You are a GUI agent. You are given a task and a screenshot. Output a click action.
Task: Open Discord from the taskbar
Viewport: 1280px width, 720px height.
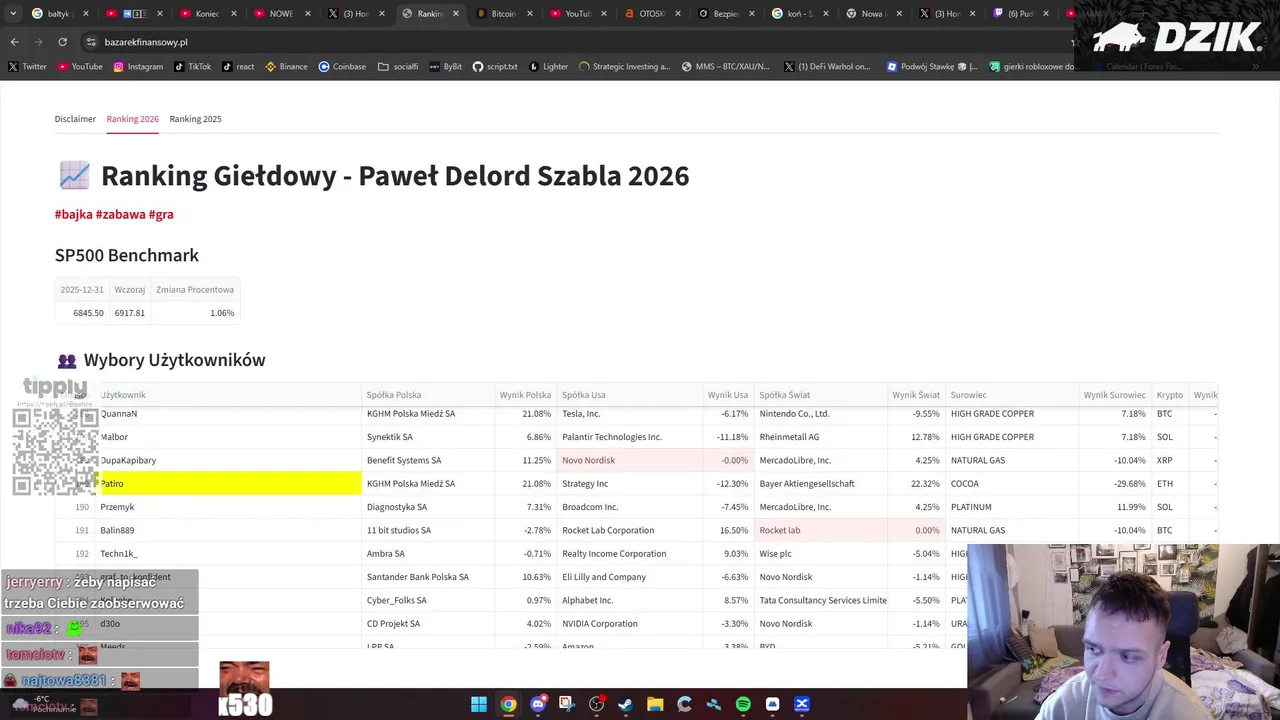tap(538, 704)
